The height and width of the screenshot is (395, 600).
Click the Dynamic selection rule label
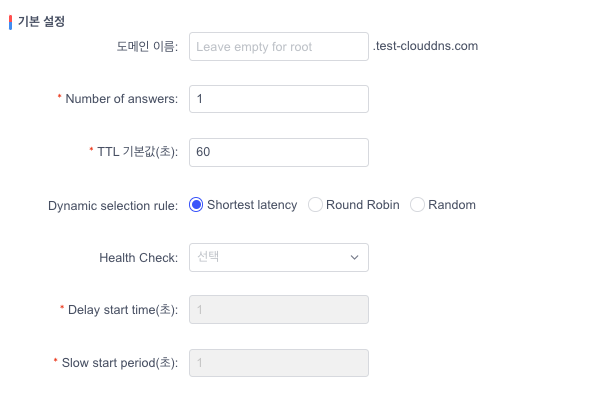tap(113, 206)
